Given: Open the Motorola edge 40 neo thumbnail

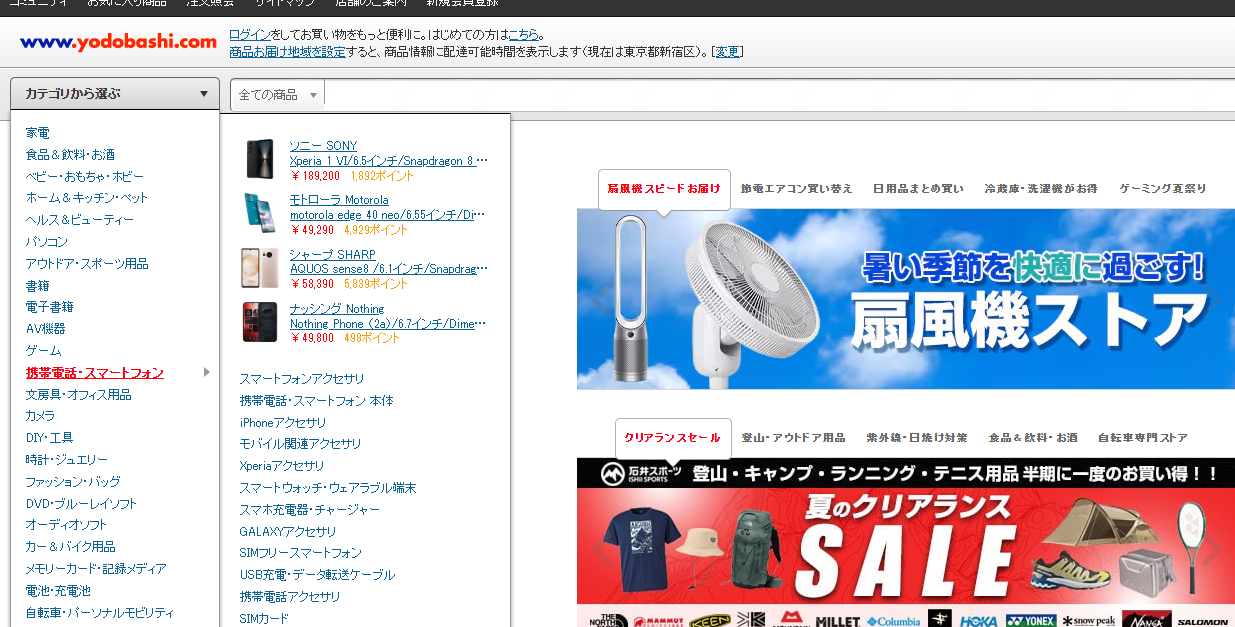Looking at the screenshot, I should [260, 213].
